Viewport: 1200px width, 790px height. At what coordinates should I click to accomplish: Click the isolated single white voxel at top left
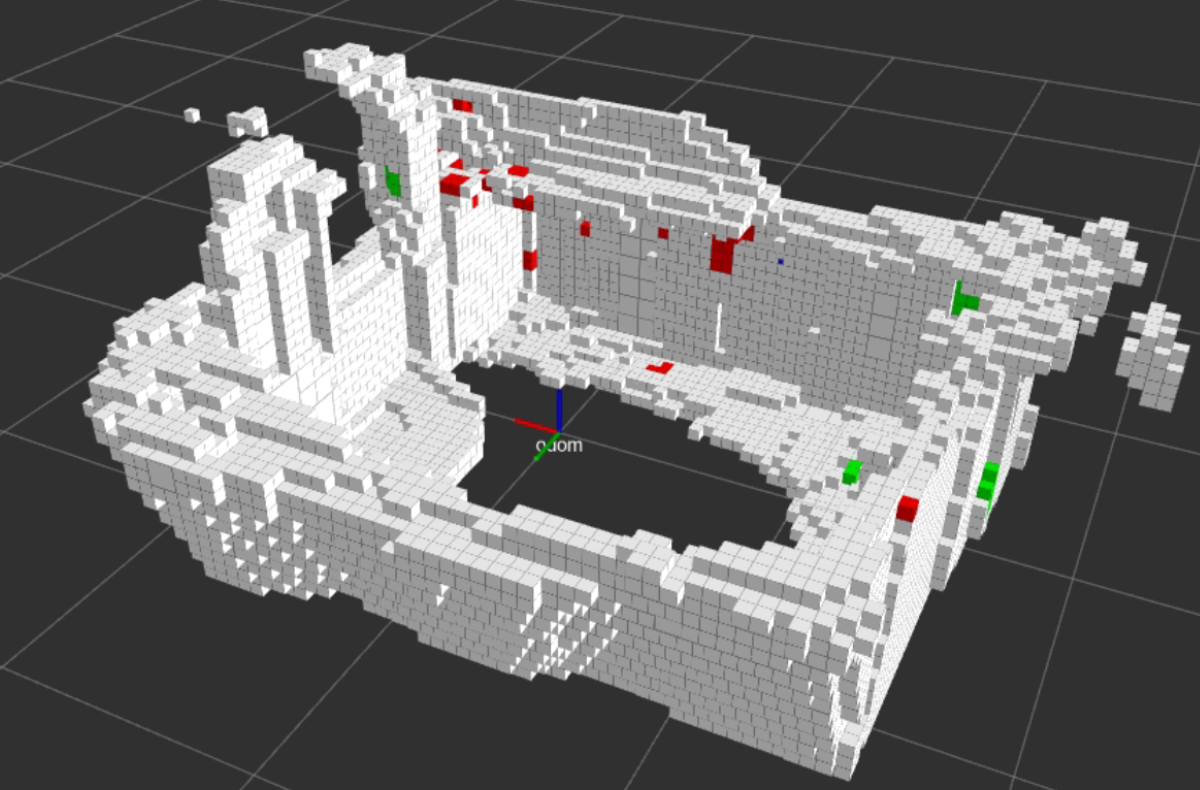click(x=192, y=115)
